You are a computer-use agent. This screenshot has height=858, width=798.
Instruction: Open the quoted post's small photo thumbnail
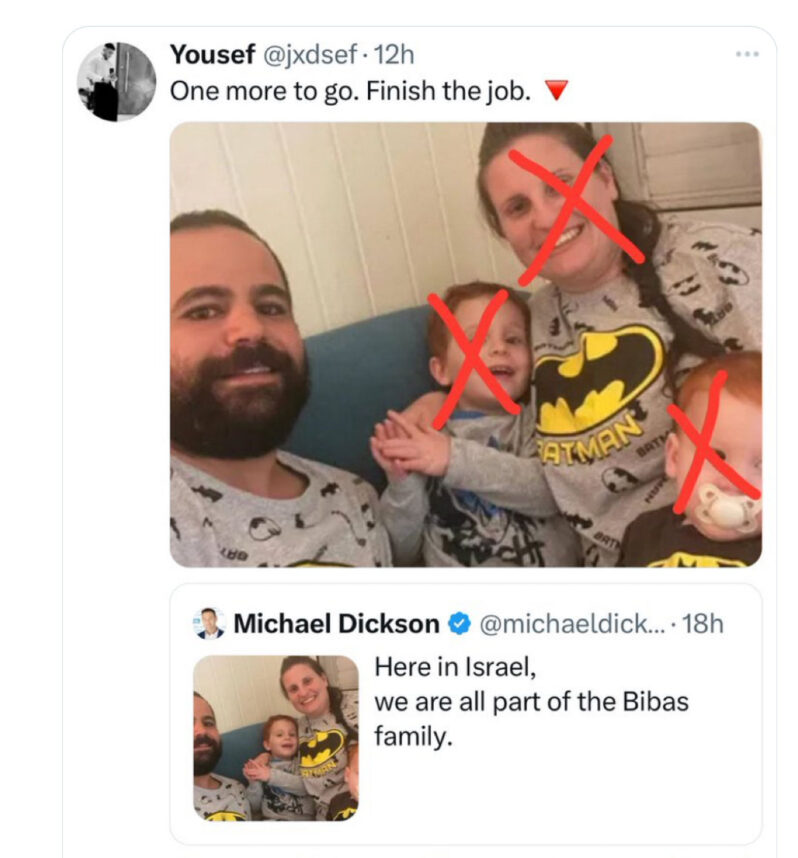[275, 738]
